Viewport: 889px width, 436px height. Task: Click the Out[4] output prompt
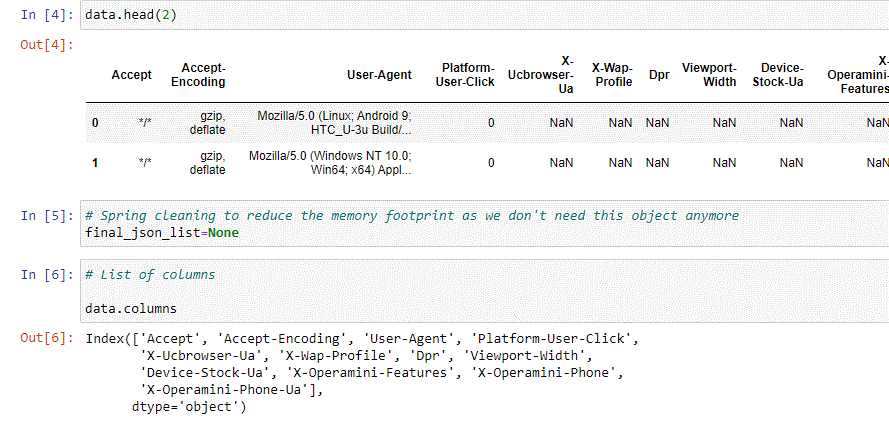click(x=47, y=45)
